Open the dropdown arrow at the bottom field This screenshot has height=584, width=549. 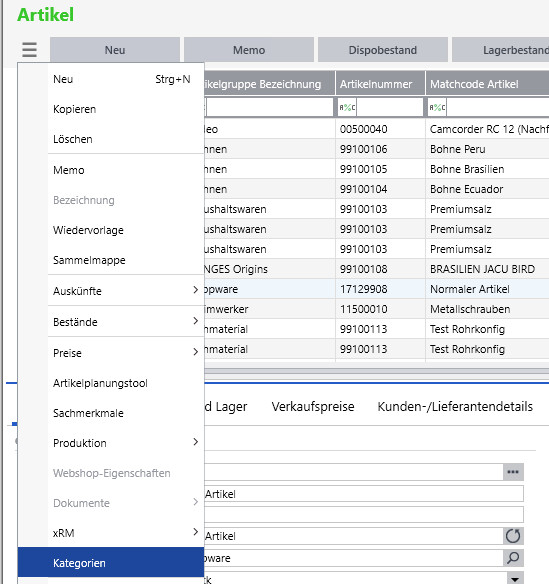tap(515, 578)
